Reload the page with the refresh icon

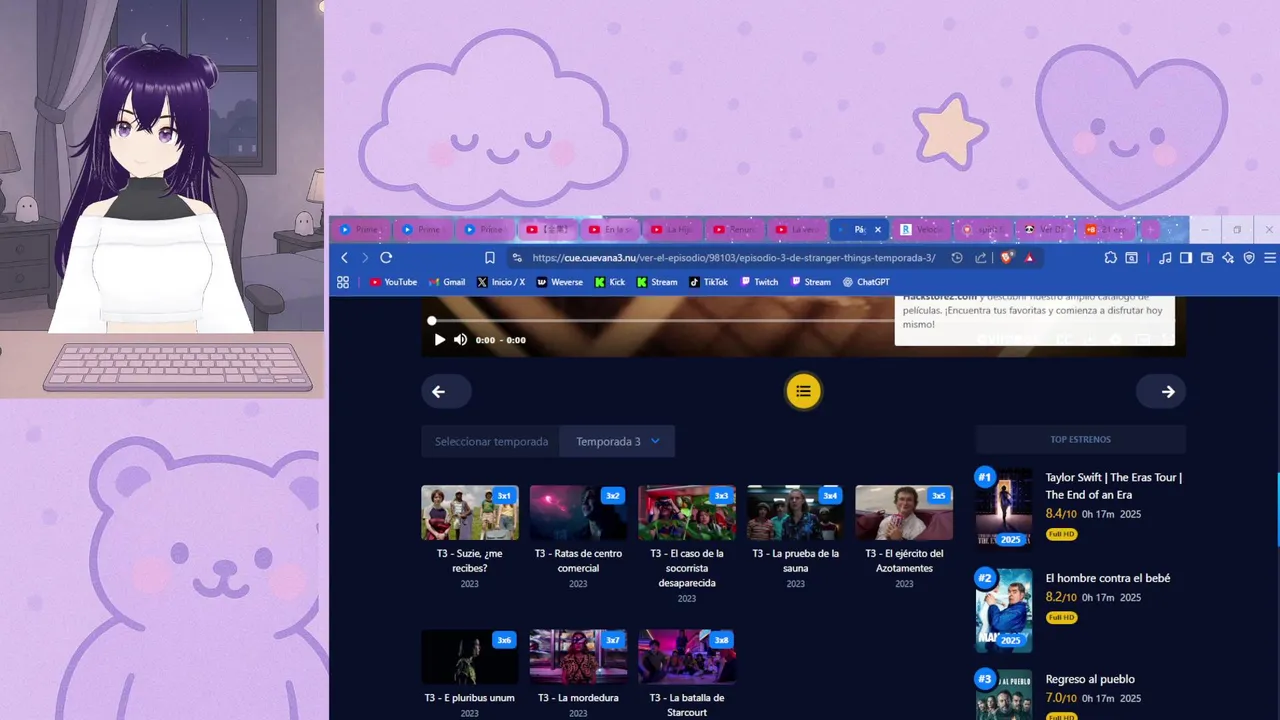[x=386, y=258]
